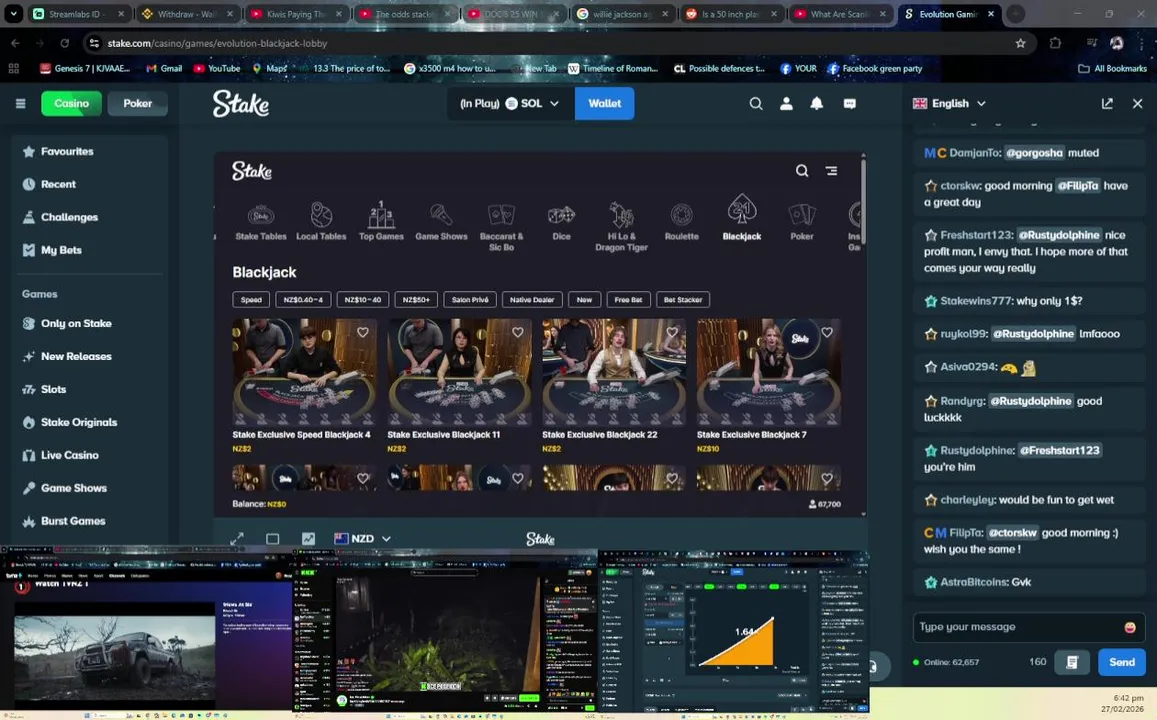Screen dimensions: 1157x720
Task: Toggle the Bet Stacker filter chip
Action: (x=683, y=300)
